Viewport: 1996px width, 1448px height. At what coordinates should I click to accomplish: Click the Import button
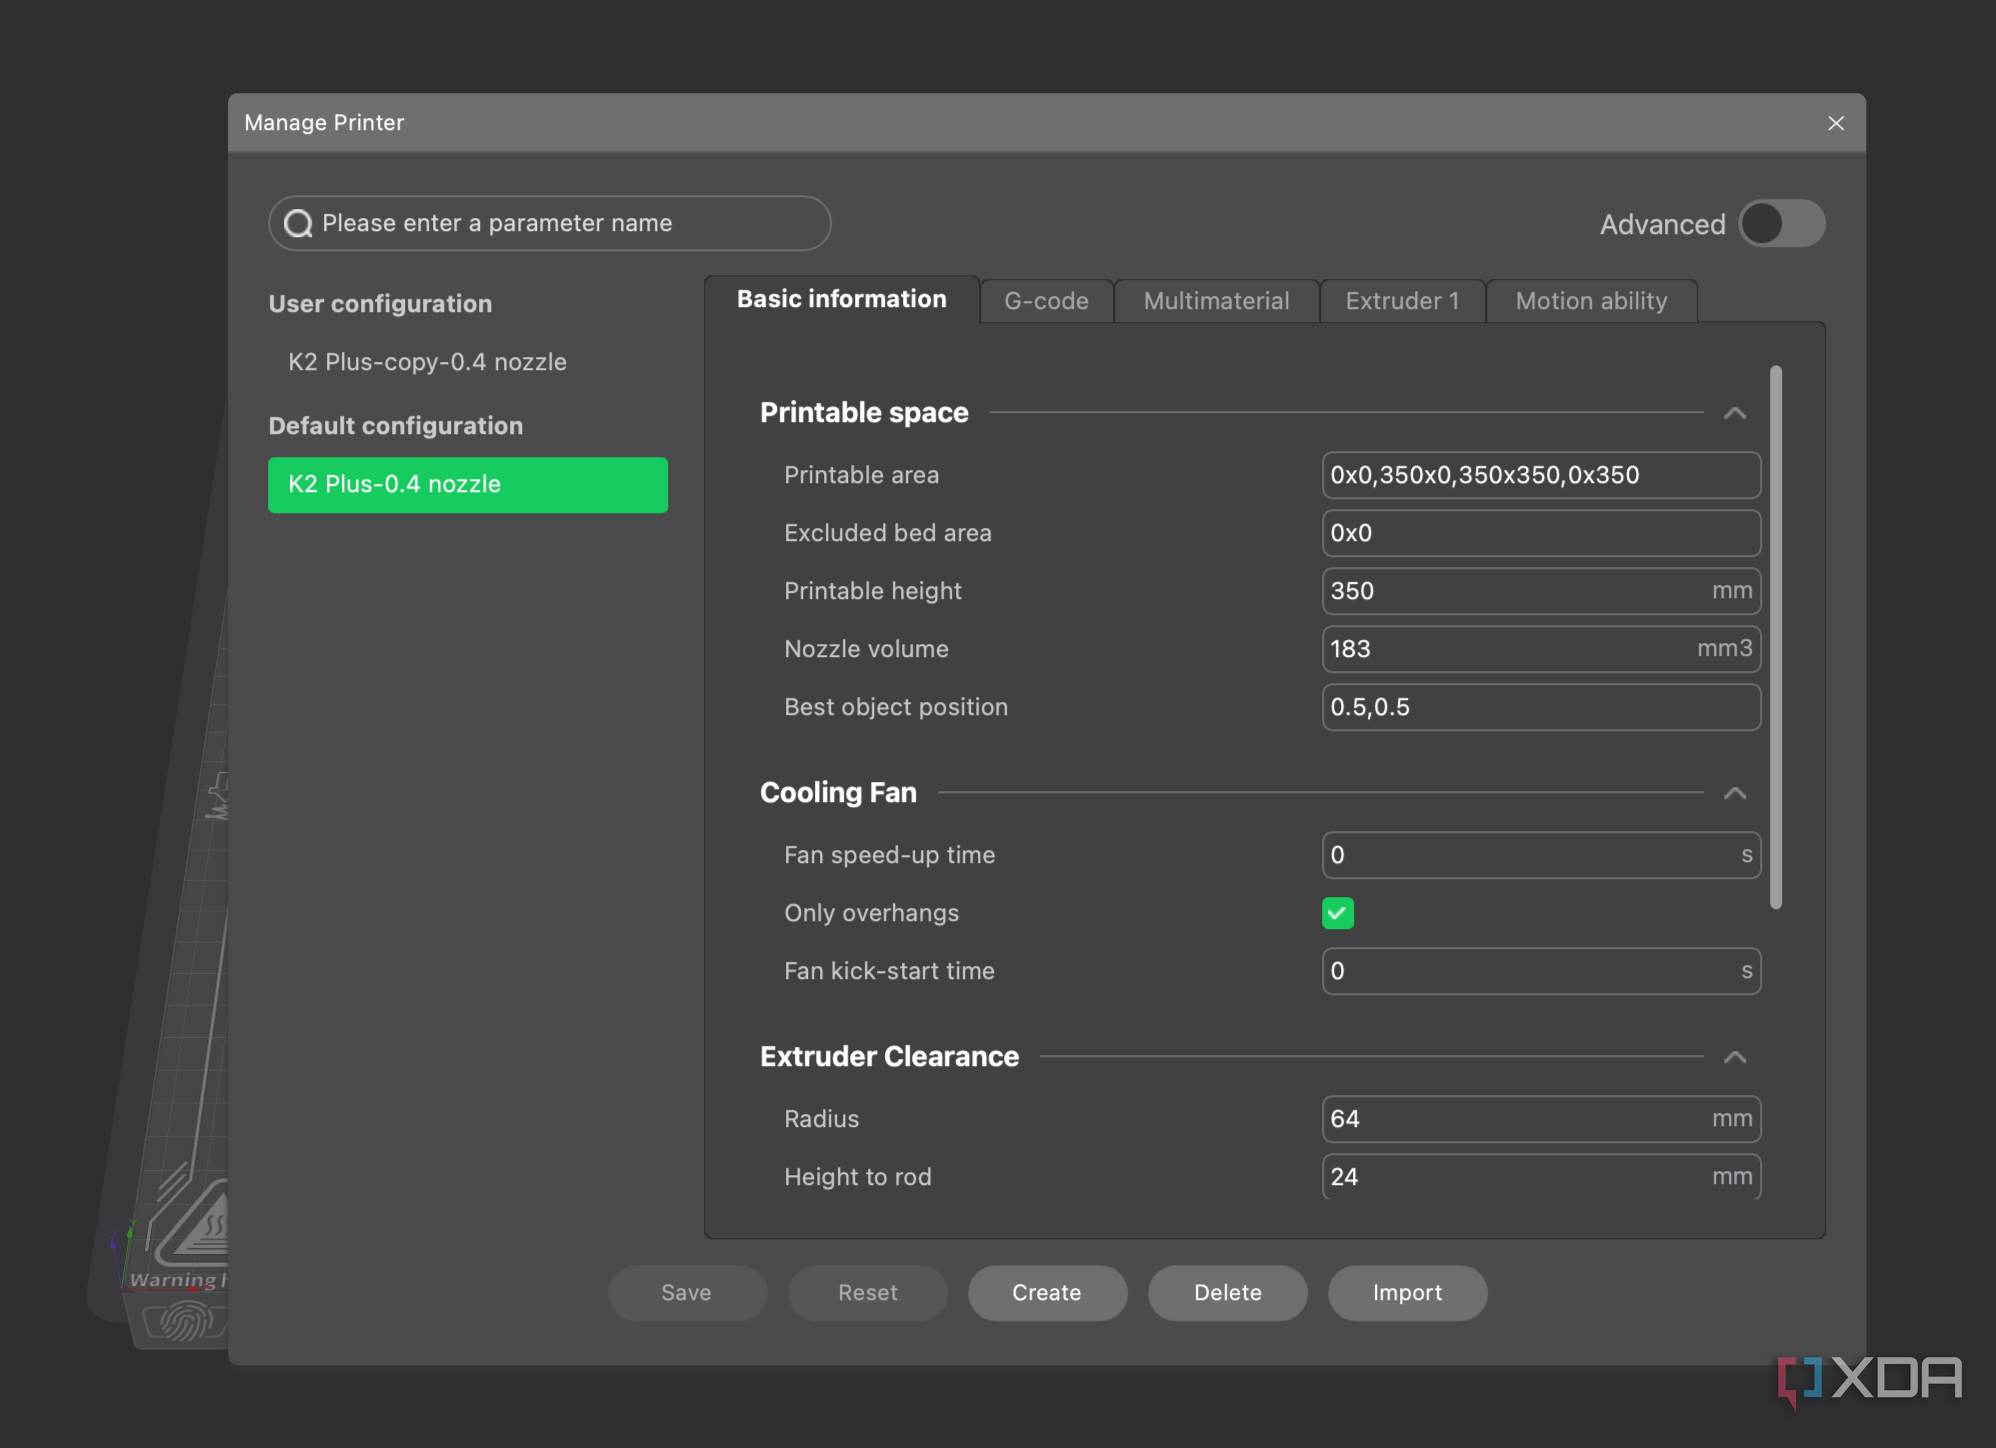[x=1407, y=1293]
